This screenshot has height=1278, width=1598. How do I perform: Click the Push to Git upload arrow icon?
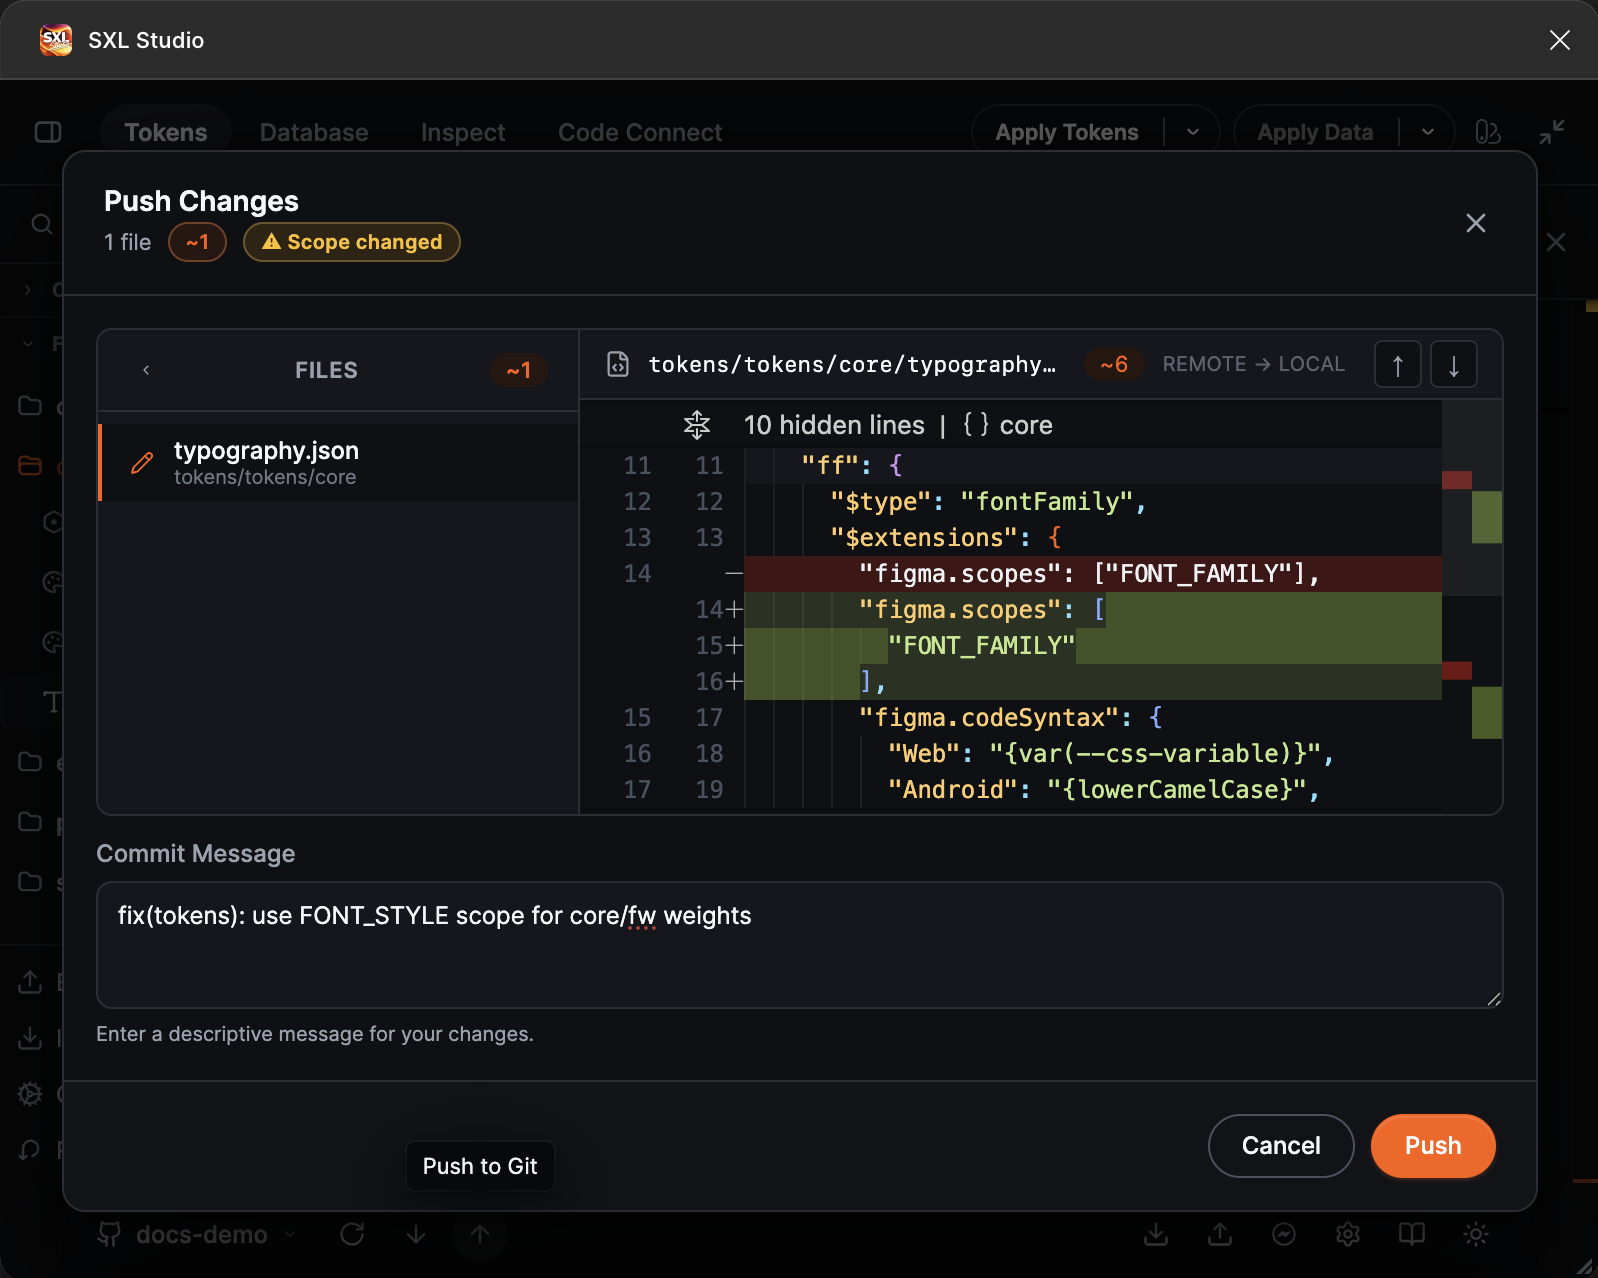pyautogui.click(x=480, y=1235)
